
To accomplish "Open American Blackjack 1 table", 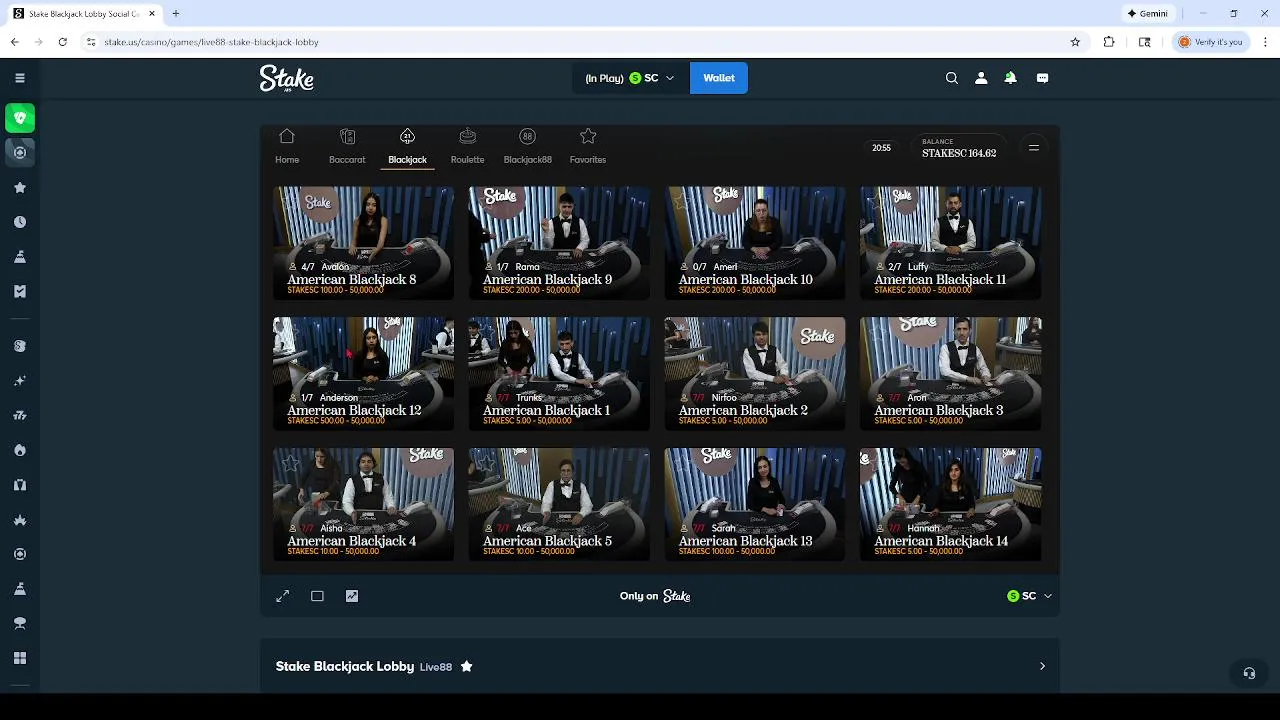I will pyautogui.click(x=559, y=374).
